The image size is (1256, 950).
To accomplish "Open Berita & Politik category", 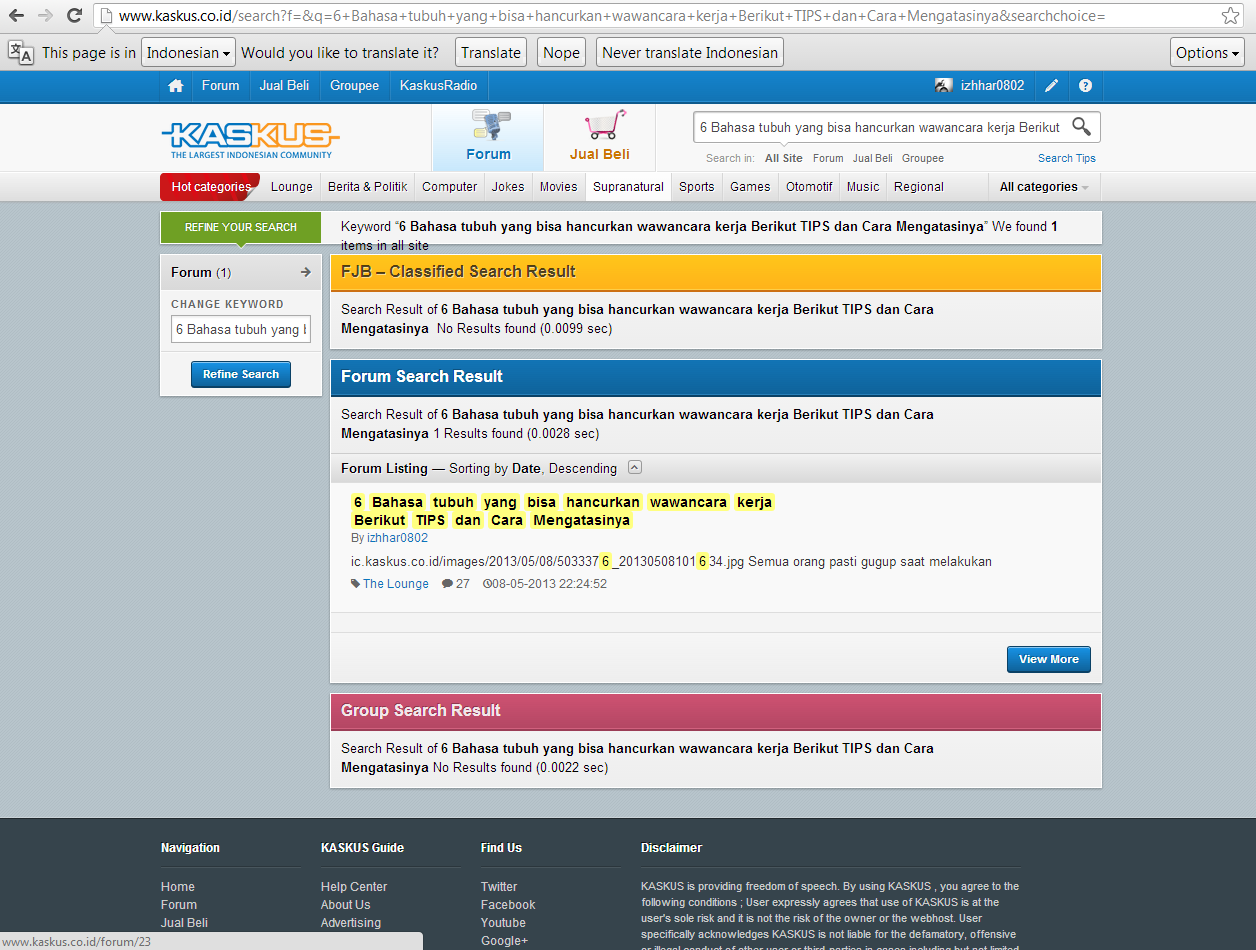I will (368, 187).
